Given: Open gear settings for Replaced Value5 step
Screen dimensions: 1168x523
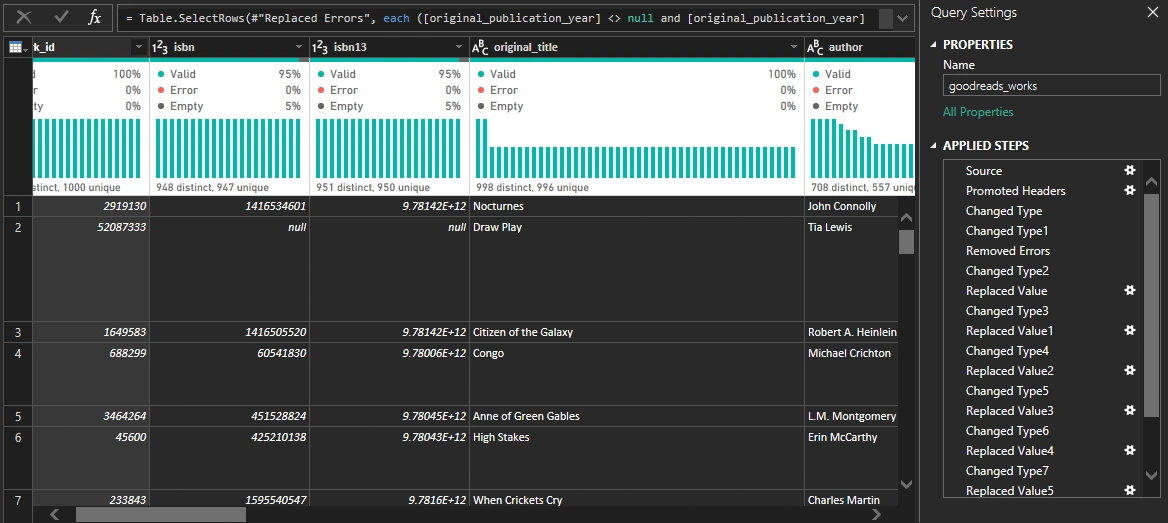Looking at the screenshot, I should click(x=1129, y=490).
